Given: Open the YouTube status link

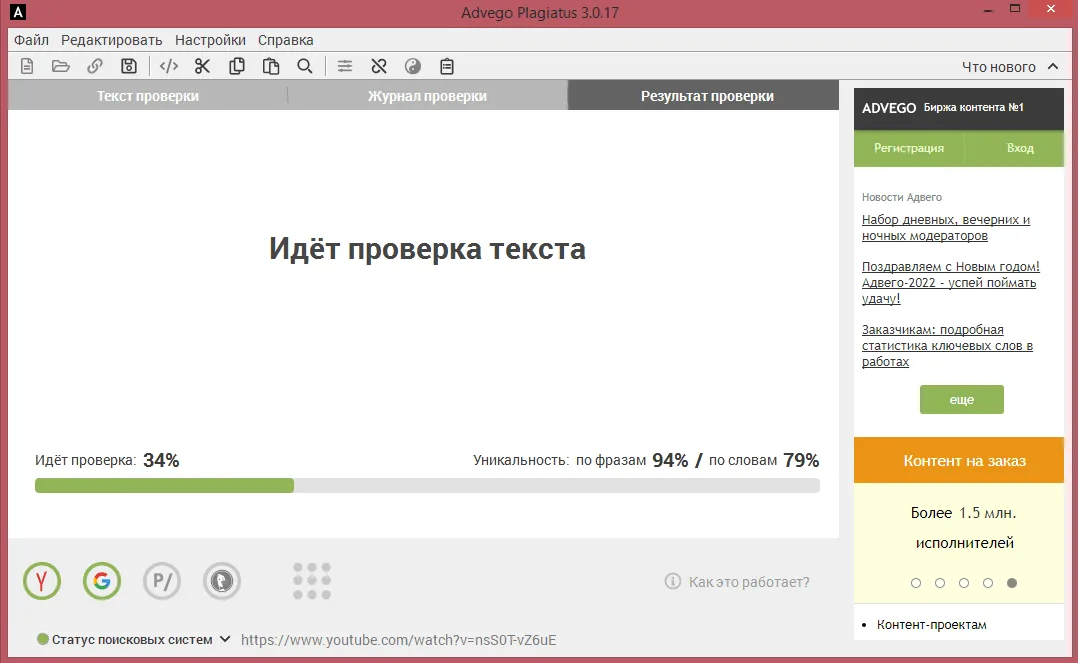Looking at the screenshot, I should coord(396,640).
